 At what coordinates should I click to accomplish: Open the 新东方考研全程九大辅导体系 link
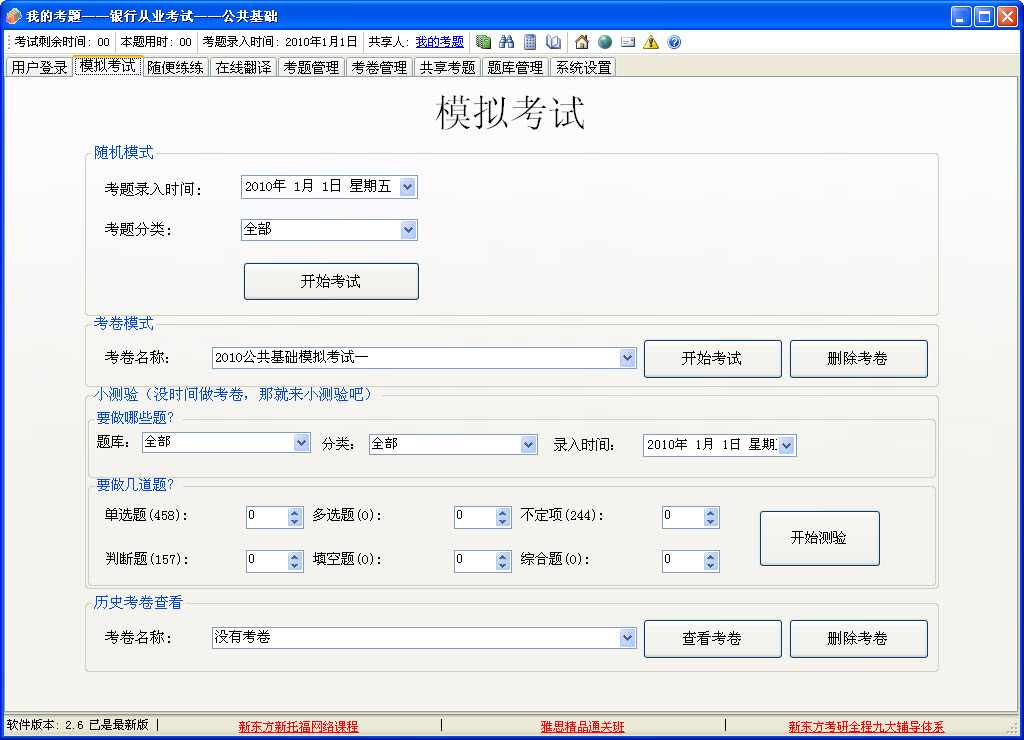point(866,726)
